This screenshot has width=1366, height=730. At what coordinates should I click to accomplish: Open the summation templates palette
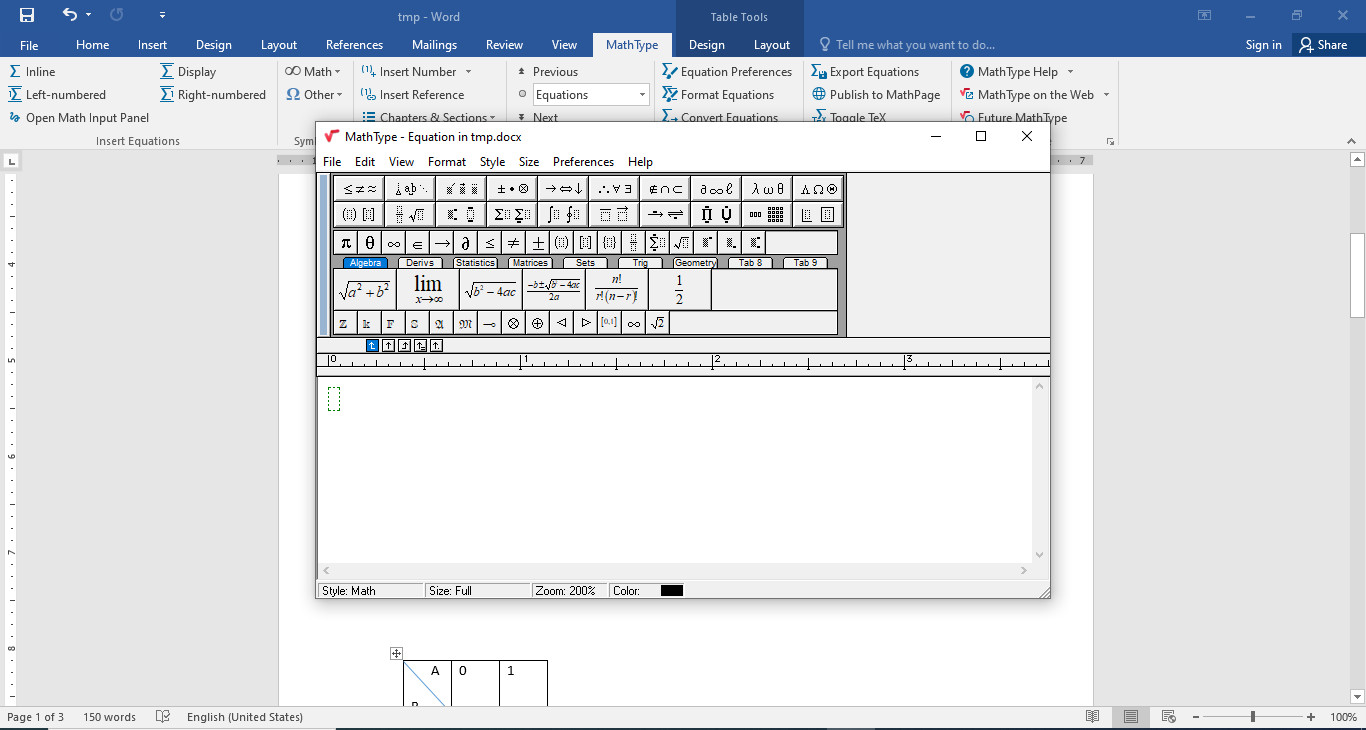(512, 214)
